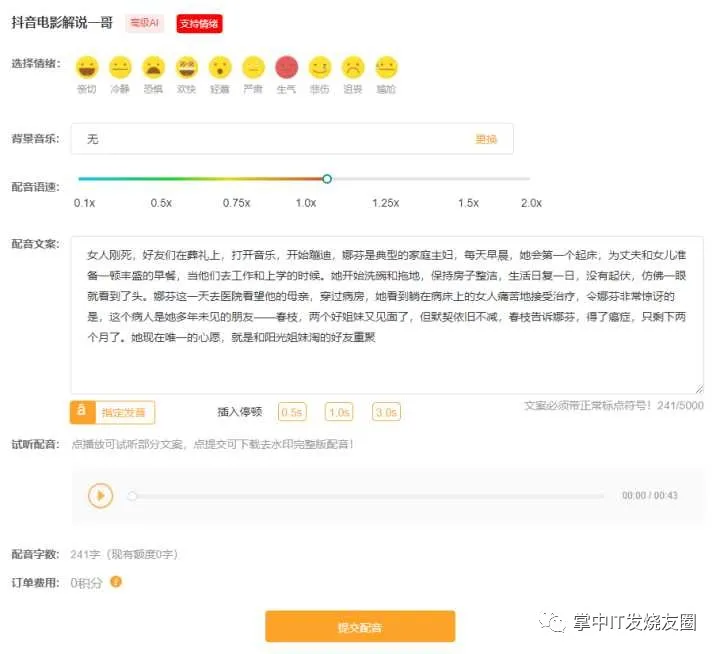Click the 指定发音 pronunciation button
This screenshot has width=720, height=654.
coord(113,411)
